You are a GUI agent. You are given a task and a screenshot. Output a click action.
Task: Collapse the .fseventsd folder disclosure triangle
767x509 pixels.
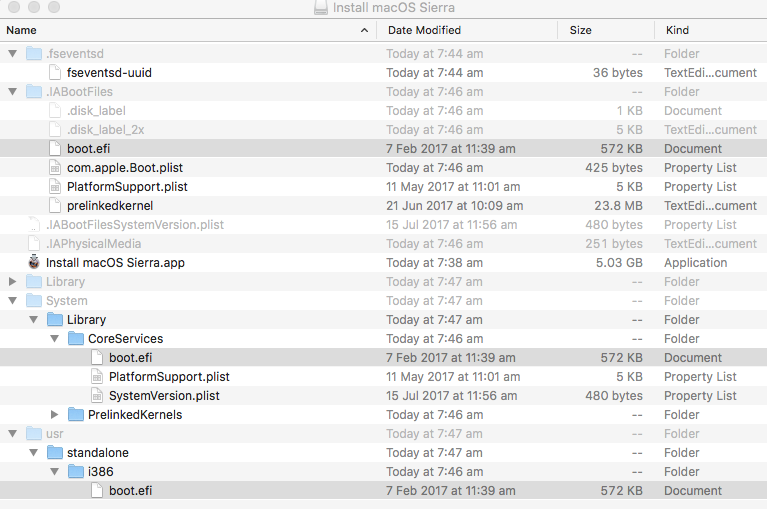(13, 53)
